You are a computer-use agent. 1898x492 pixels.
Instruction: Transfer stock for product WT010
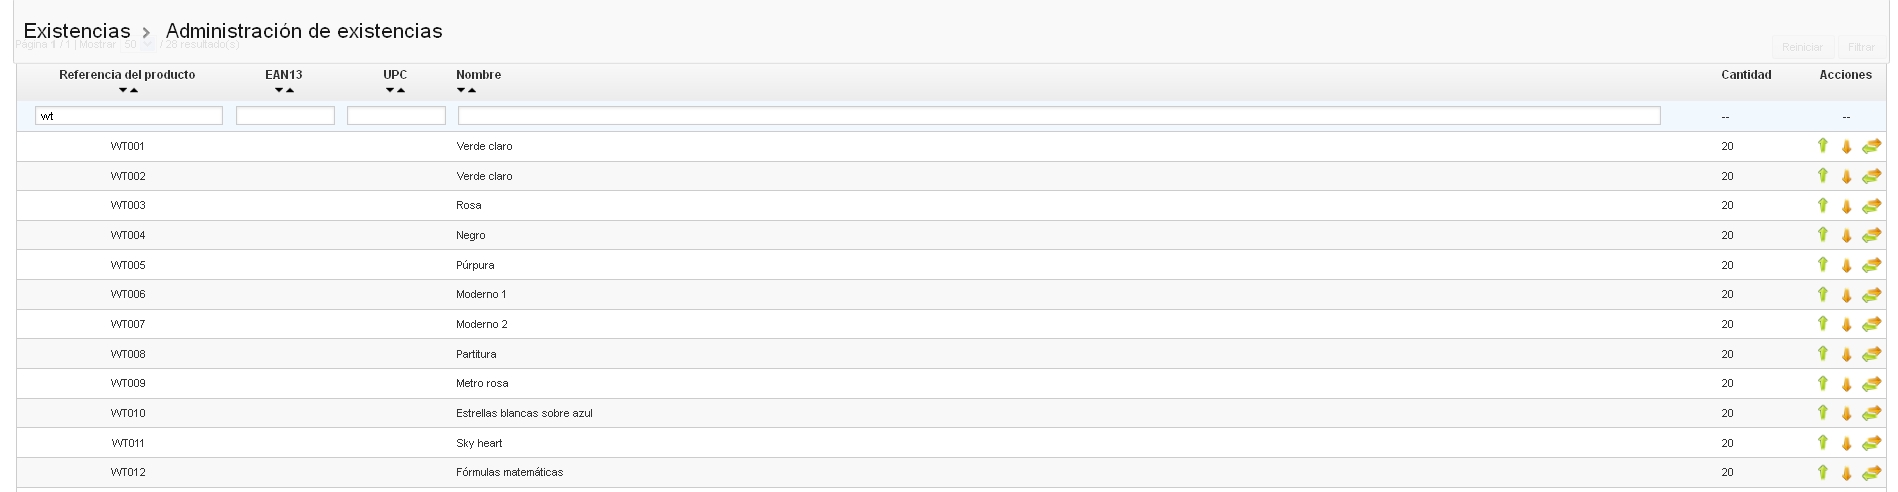click(1871, 413)
